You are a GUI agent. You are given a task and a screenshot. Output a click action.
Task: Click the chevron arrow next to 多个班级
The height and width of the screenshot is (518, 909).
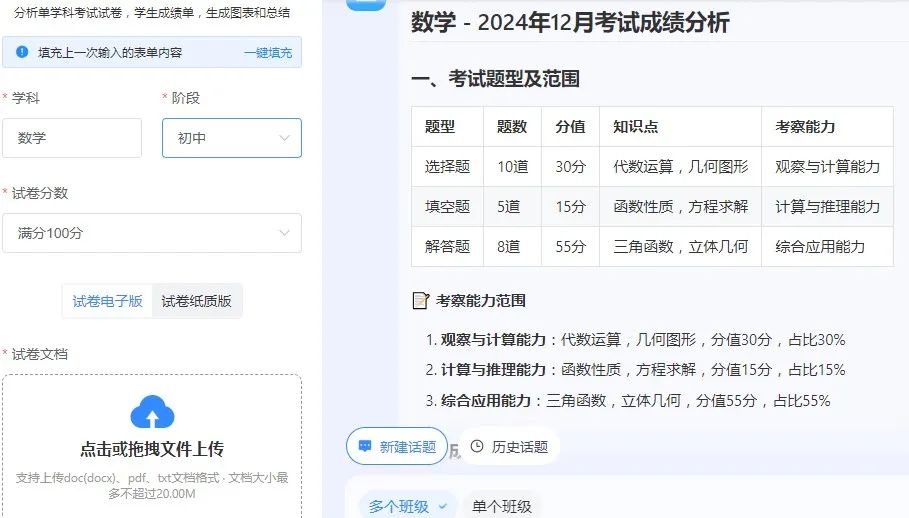point(443,506)
